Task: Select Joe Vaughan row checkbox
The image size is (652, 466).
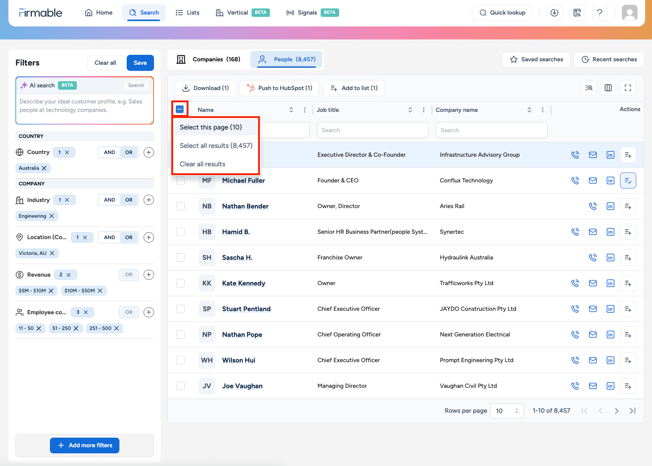Action: (180, 386)
